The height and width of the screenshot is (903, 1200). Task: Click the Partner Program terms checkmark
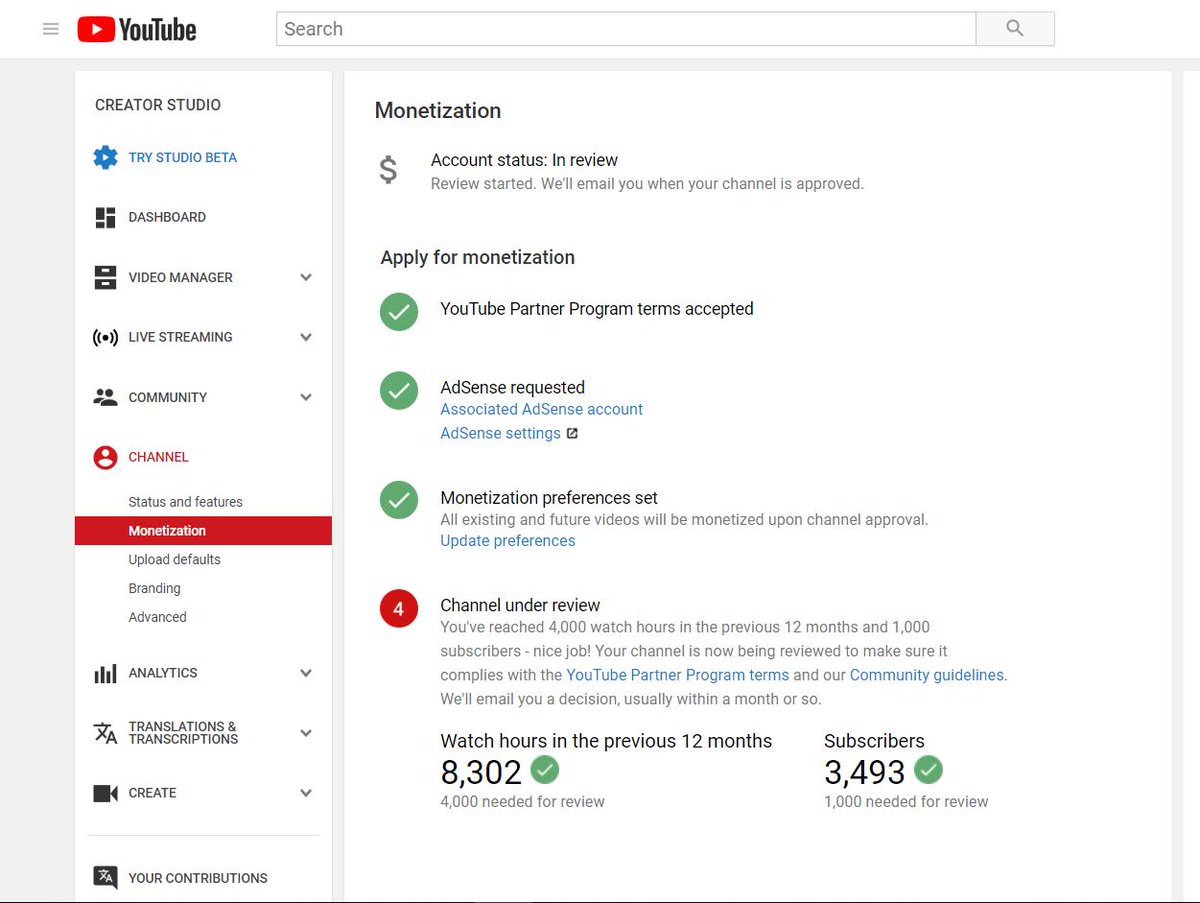click(x=399, y=311)
